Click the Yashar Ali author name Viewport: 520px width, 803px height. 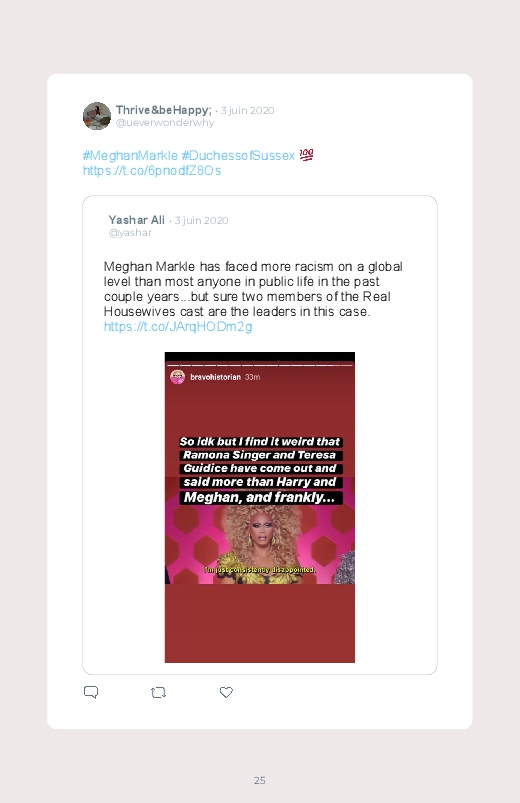point(136,220)
